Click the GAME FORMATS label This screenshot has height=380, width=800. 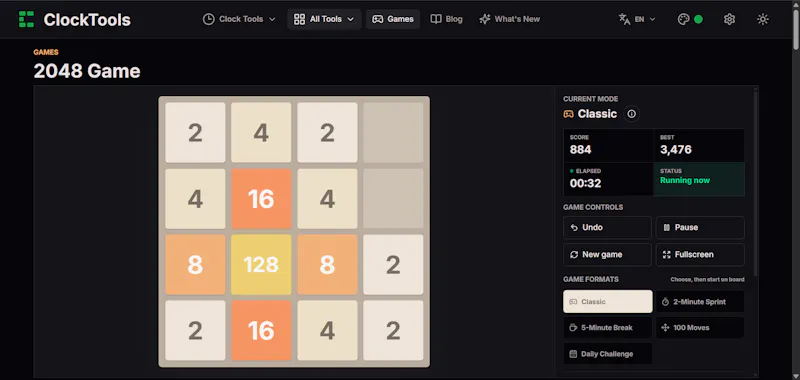point(591,280)
